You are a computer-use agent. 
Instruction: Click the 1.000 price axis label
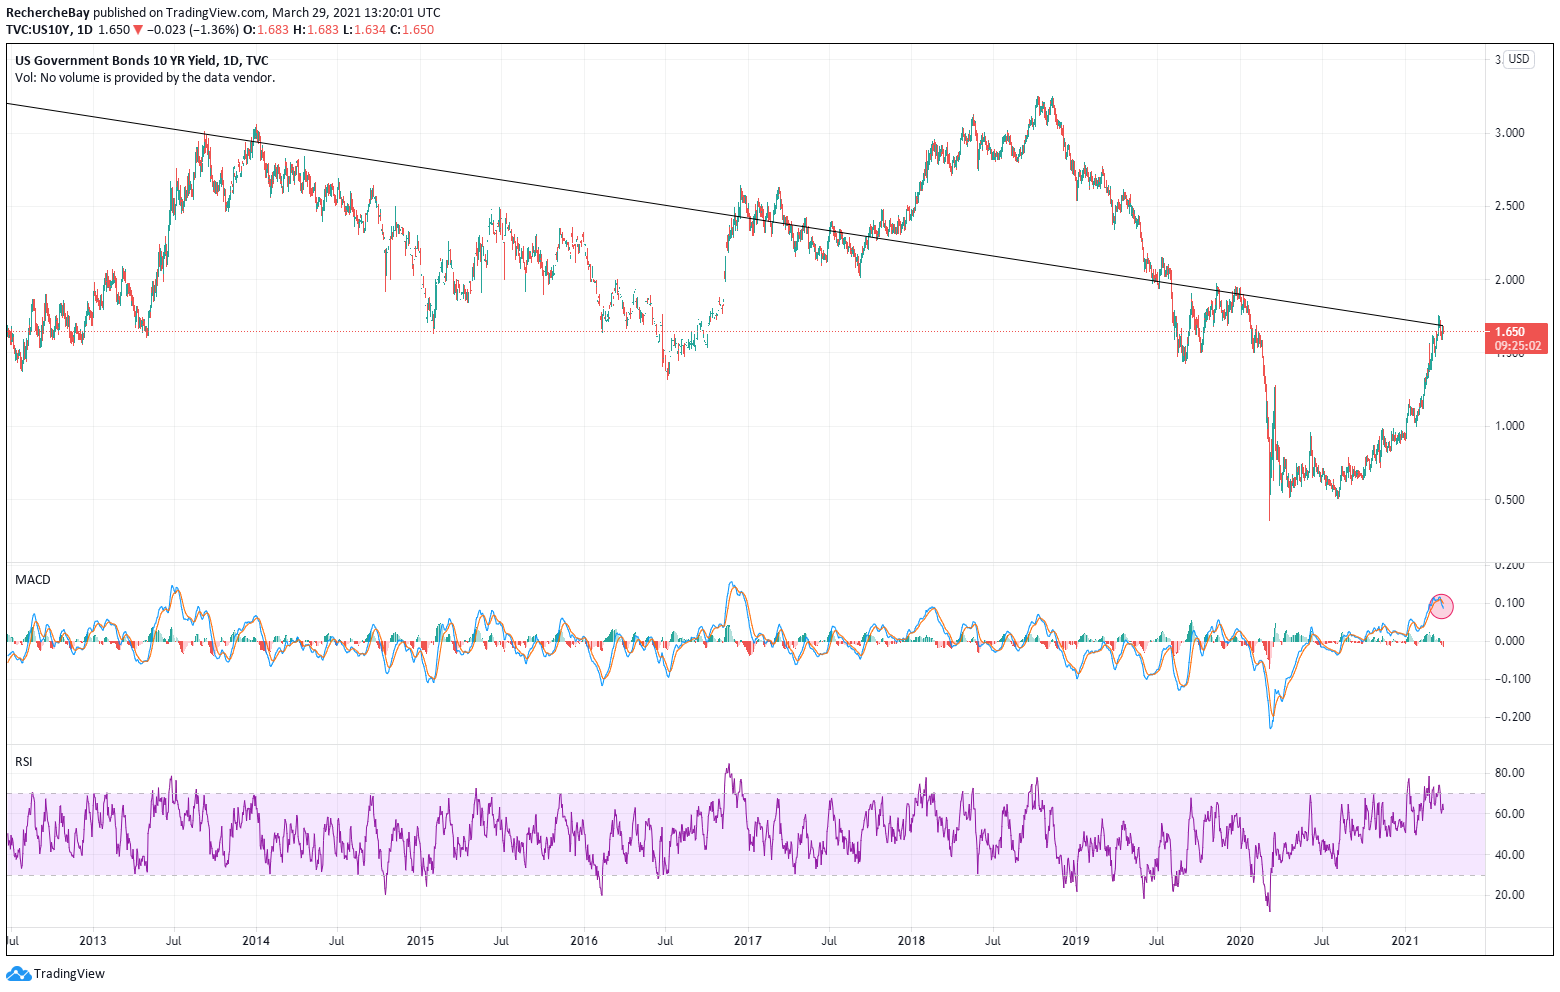click(1509, 426)
